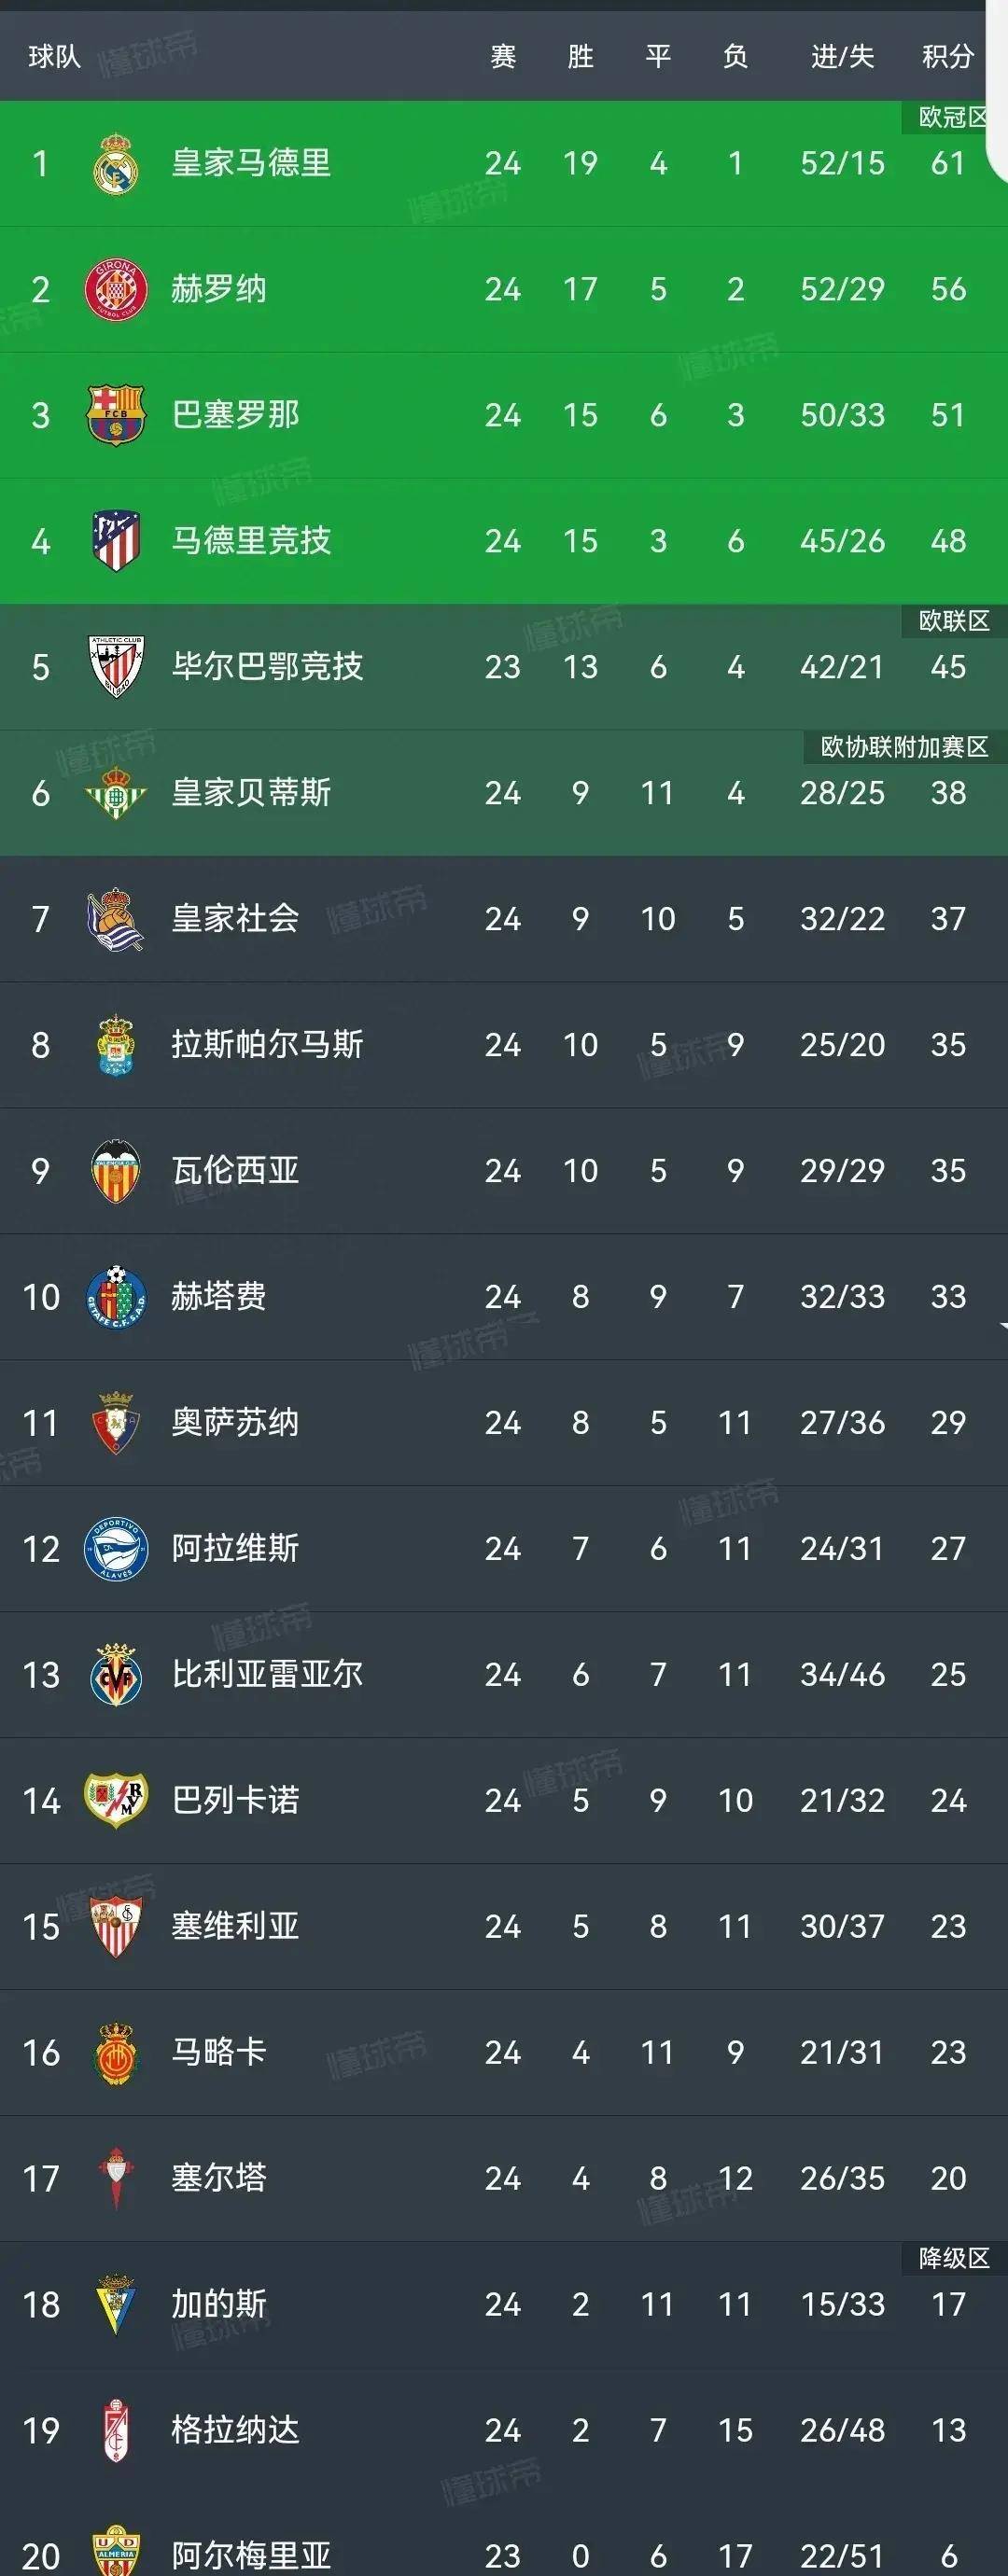The image size is (1008, 2576).
Task: Sort by 胜 wins column header
Action: (x=580, y=57)
